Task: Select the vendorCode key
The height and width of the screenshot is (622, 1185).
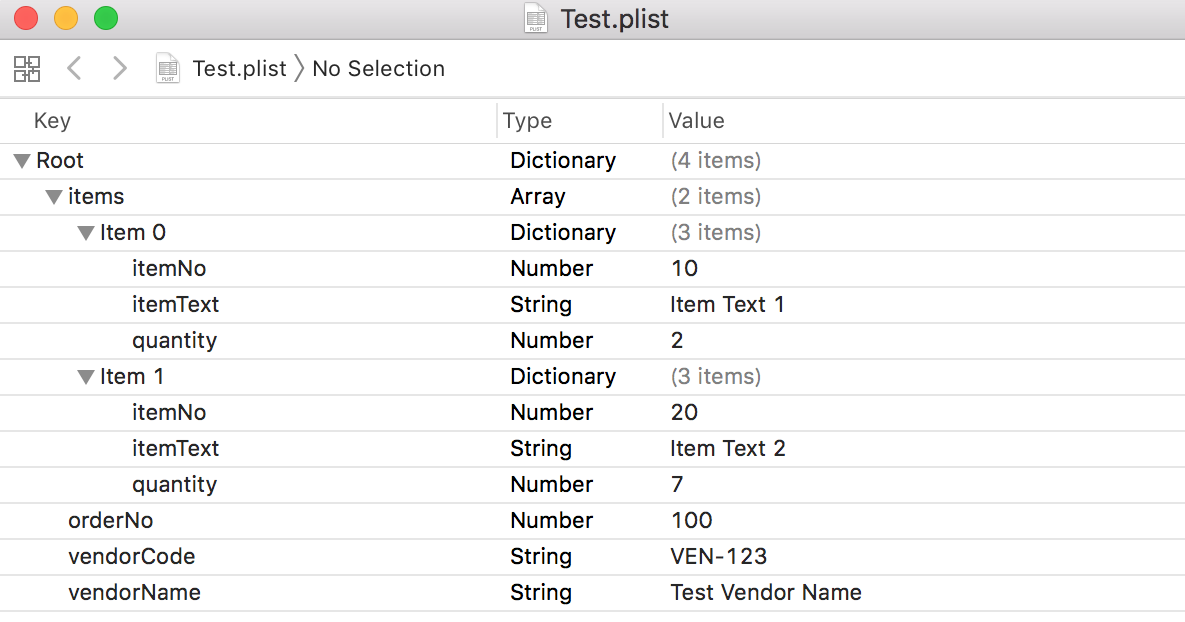Action: click(131, 557)
